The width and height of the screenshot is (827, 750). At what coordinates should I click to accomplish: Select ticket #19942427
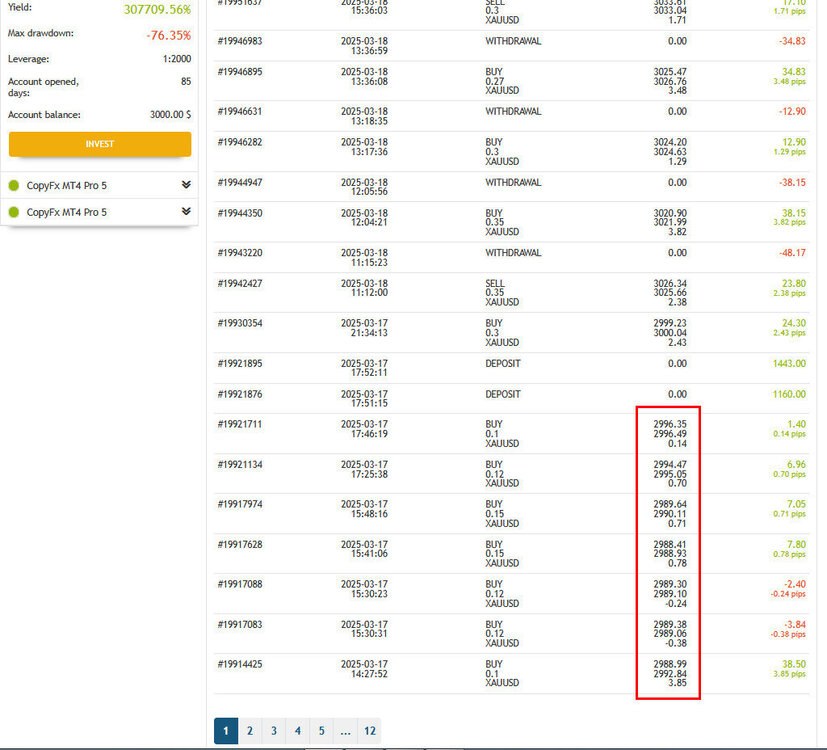tap(240, 283)
